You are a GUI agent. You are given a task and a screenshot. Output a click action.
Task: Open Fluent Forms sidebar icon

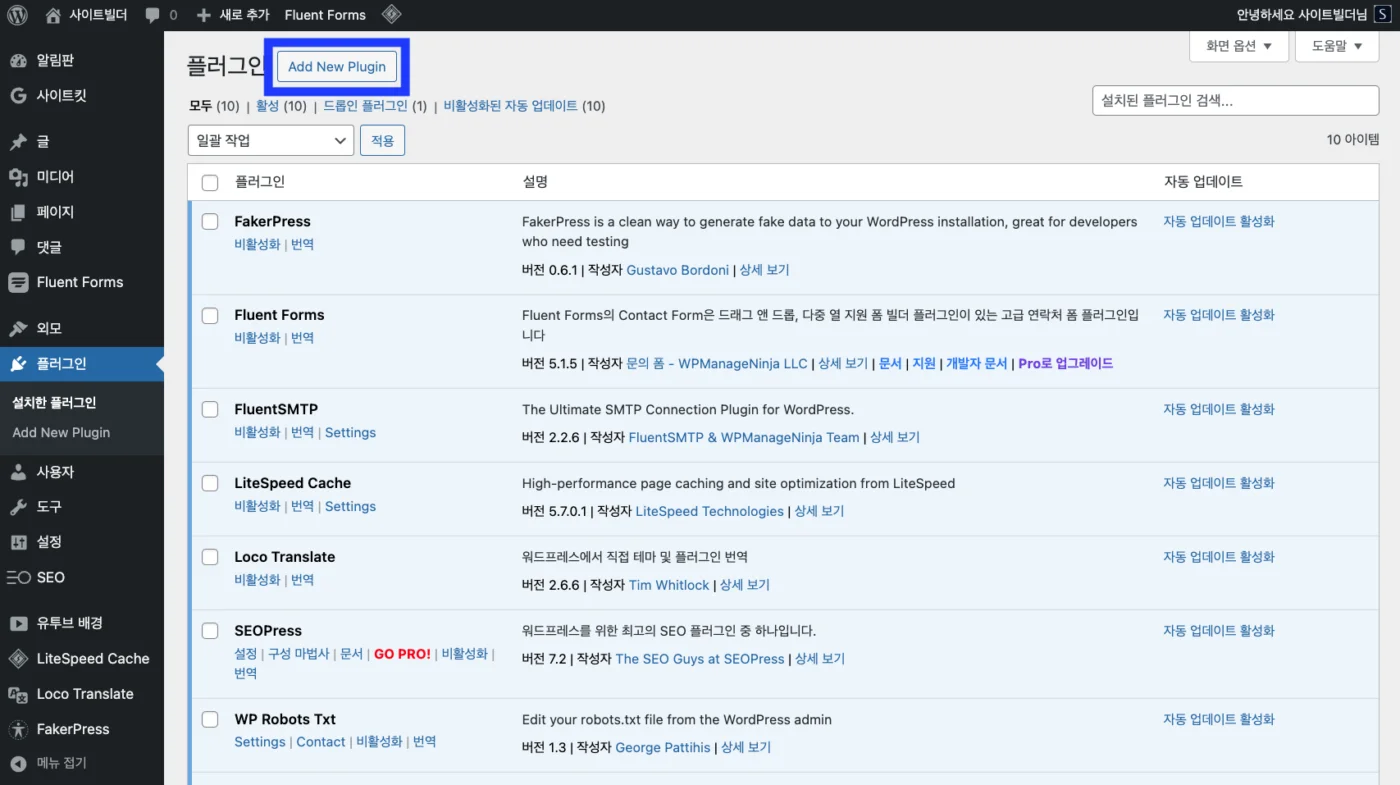18,282
